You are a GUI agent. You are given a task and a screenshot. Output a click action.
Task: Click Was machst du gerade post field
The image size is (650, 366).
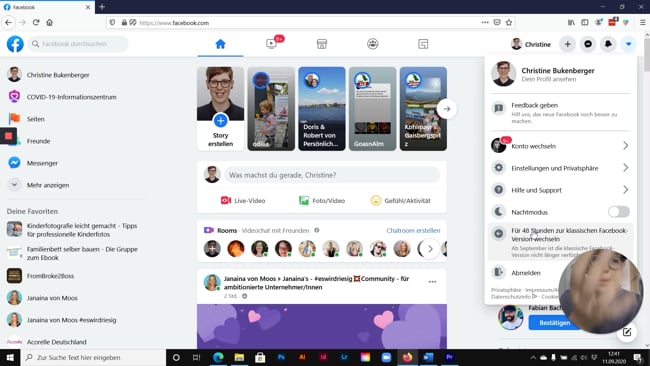tap(332, 175)
